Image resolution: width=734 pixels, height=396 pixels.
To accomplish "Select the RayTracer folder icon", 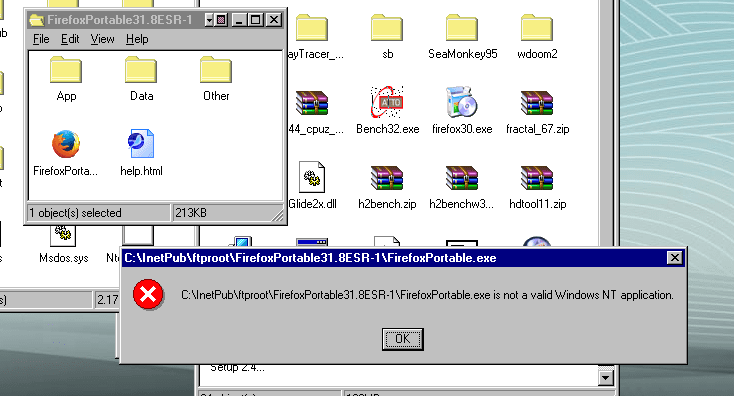I will point(312,28).
